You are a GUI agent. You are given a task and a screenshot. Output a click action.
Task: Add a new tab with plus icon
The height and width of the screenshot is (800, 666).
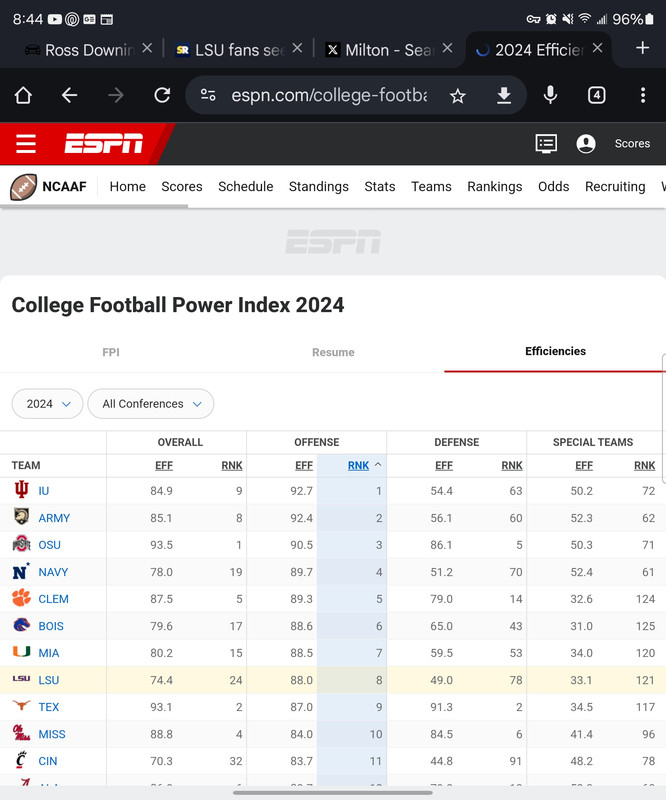click(x=643, y=48)
